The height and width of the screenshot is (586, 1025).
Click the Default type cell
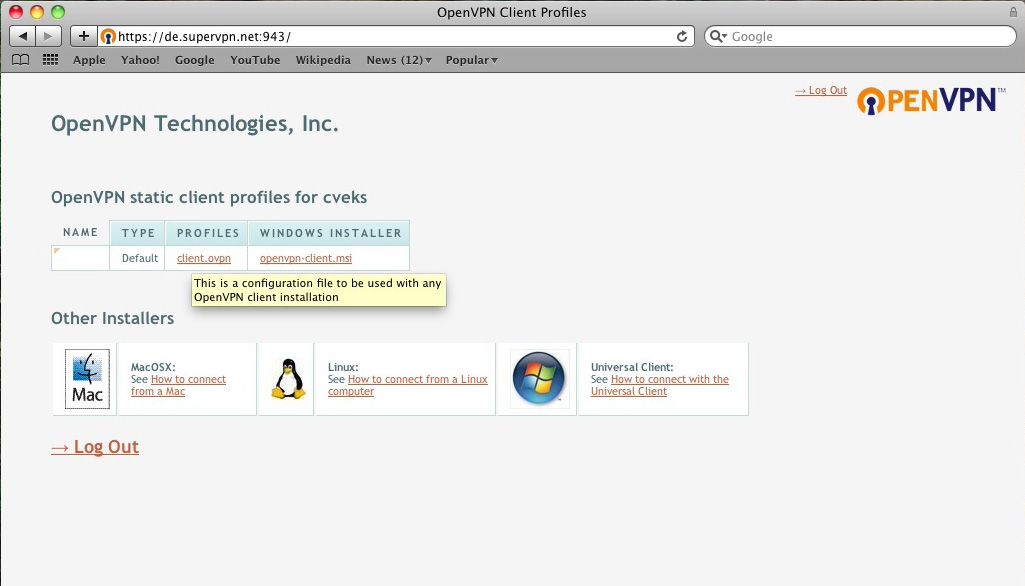[139, 258]
